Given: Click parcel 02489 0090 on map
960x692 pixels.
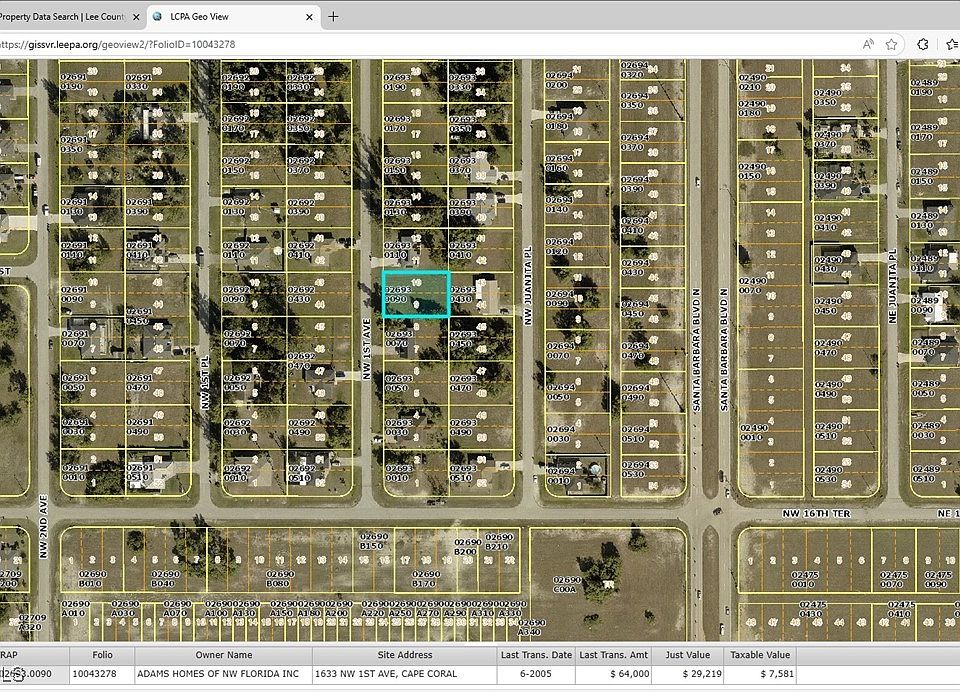Looking at the screenshot, I should pyautogui.click(x=935, y=305).
